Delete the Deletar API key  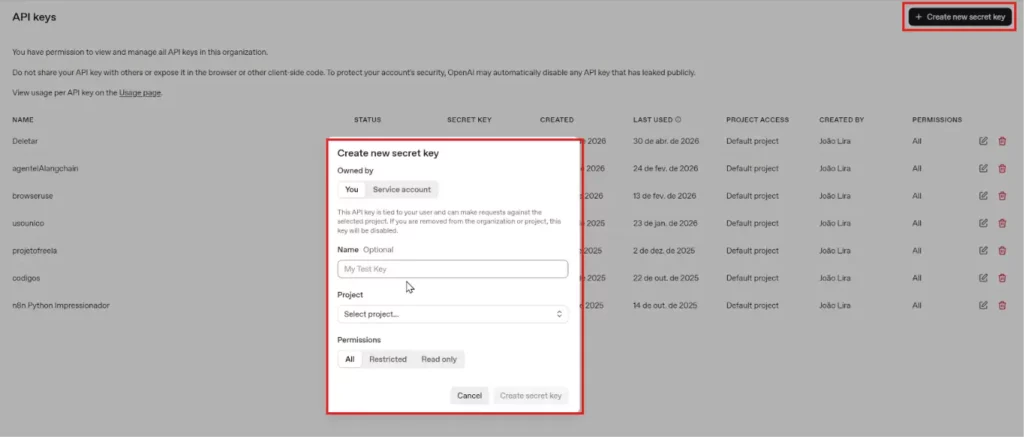[x=1002, y=141]
